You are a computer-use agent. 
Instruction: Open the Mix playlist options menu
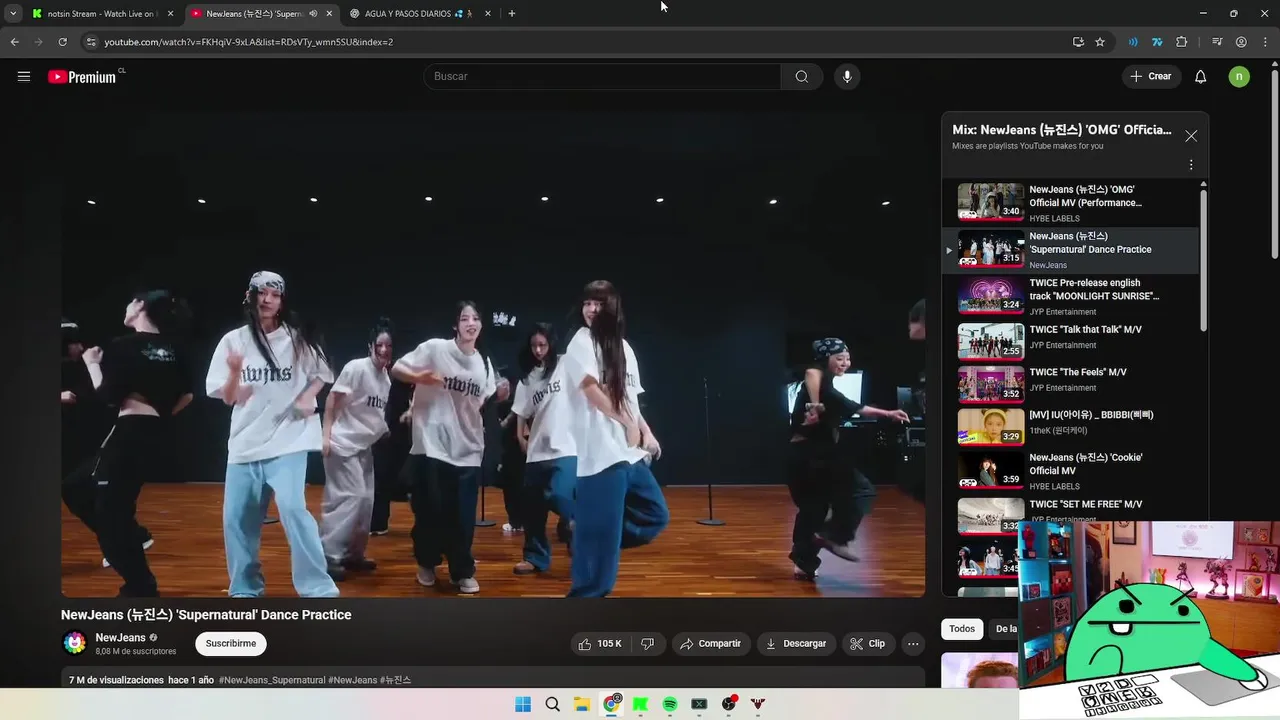pyautogui.click(x=1191, y=164)
